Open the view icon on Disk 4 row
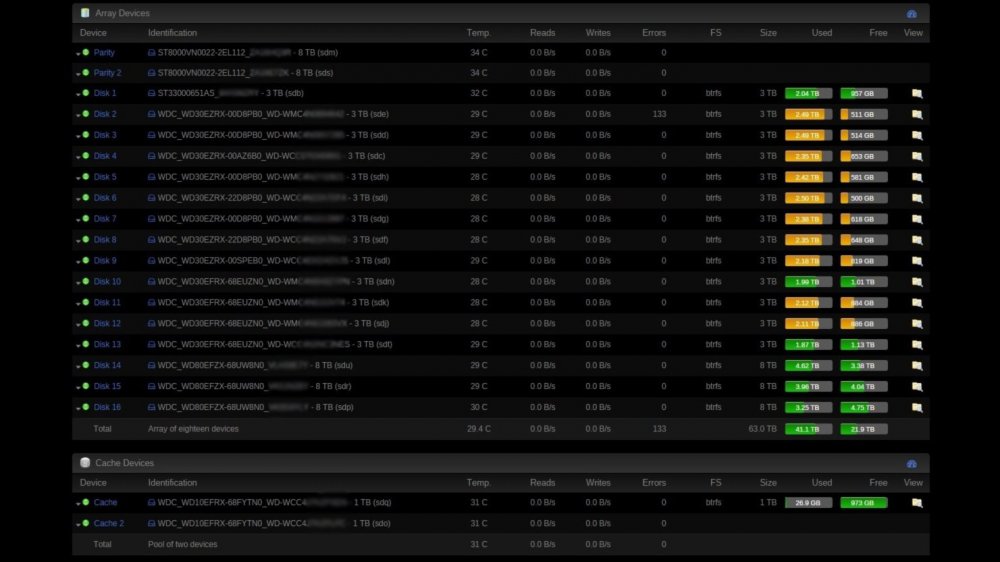The image size is (1000, 562). pyautogui.click(x=916, y=156)
